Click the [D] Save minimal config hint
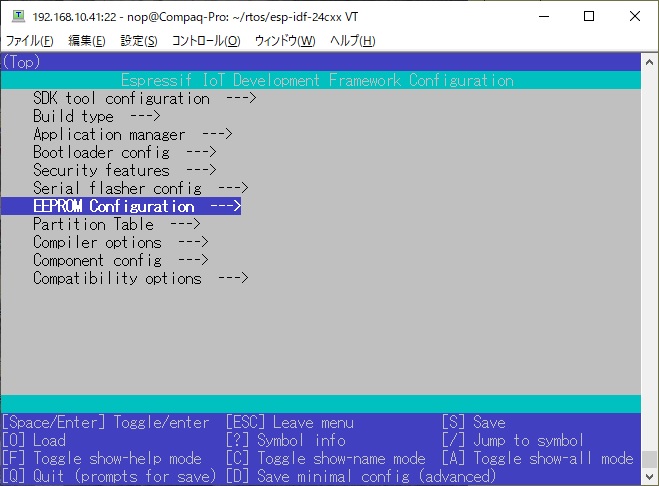The height and width of the screenshot is (486, 659). pos(361,477)
